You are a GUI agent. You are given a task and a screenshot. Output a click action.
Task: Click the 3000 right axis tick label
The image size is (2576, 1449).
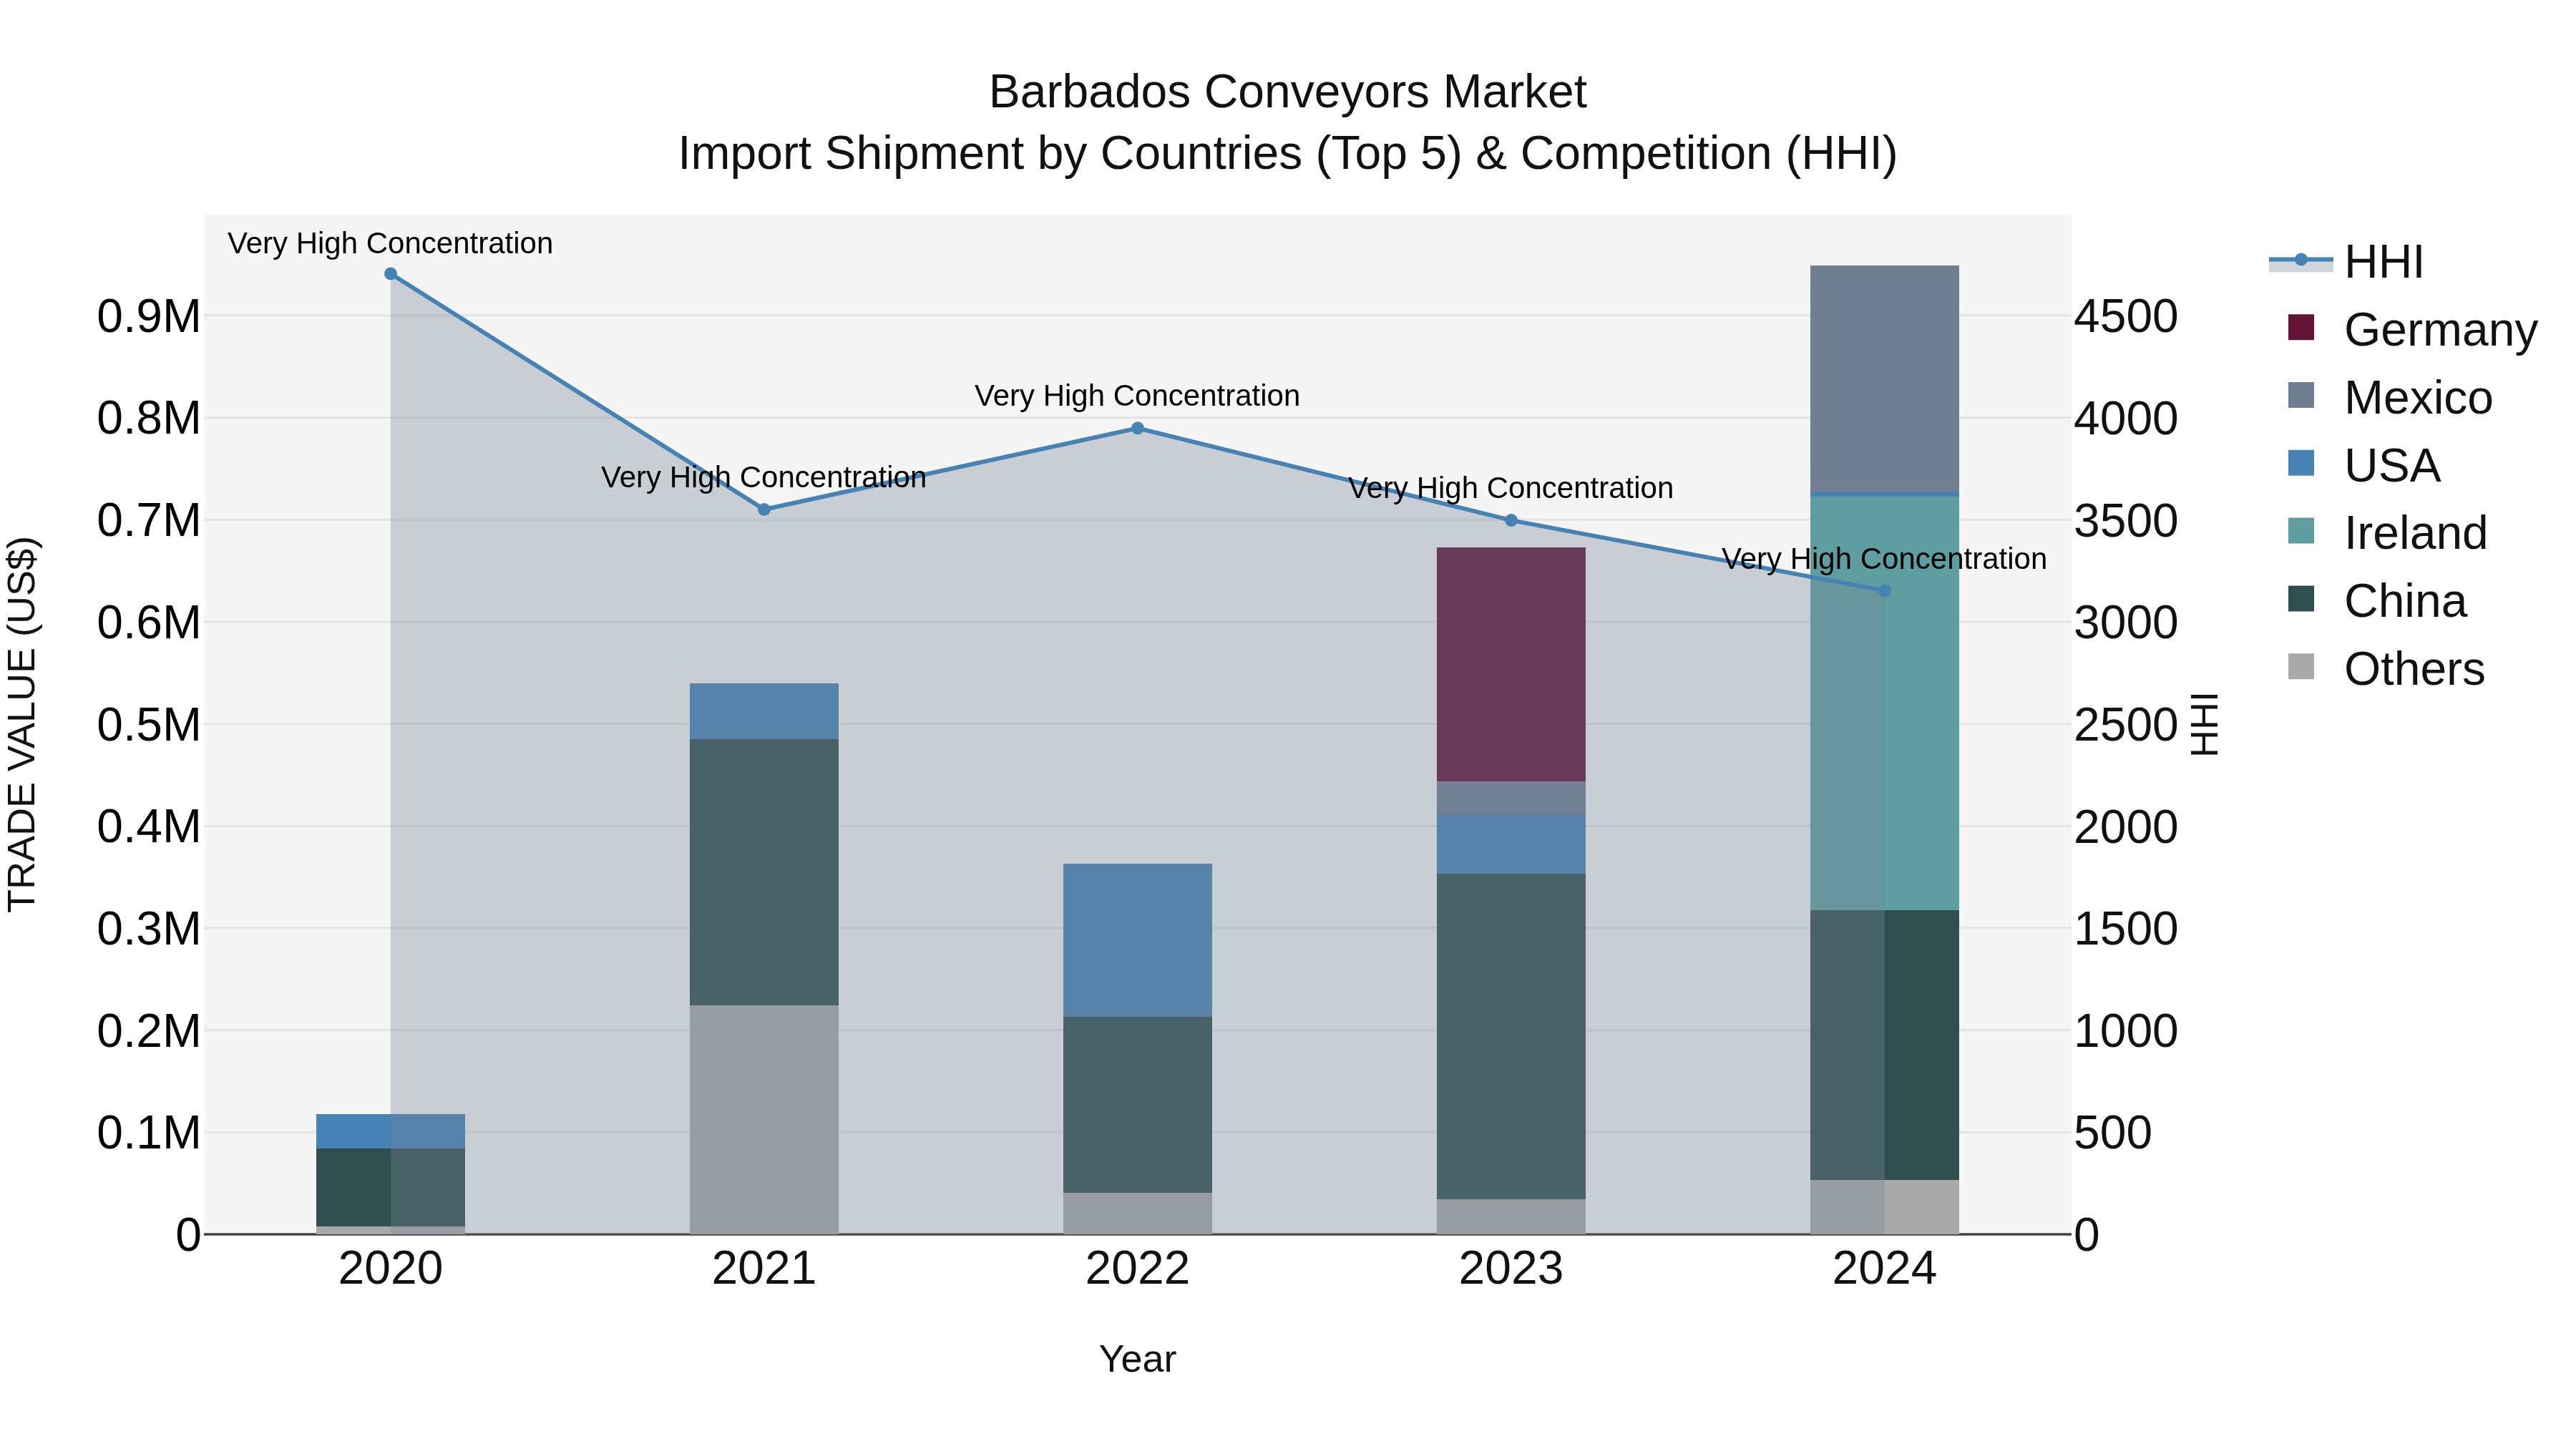click(2126, 623)
